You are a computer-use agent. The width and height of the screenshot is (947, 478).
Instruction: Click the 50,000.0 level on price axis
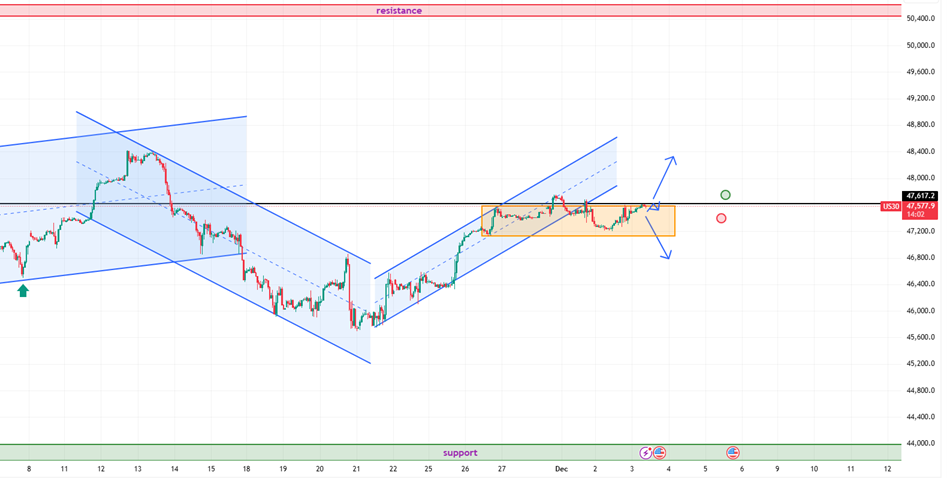point(920,45)
